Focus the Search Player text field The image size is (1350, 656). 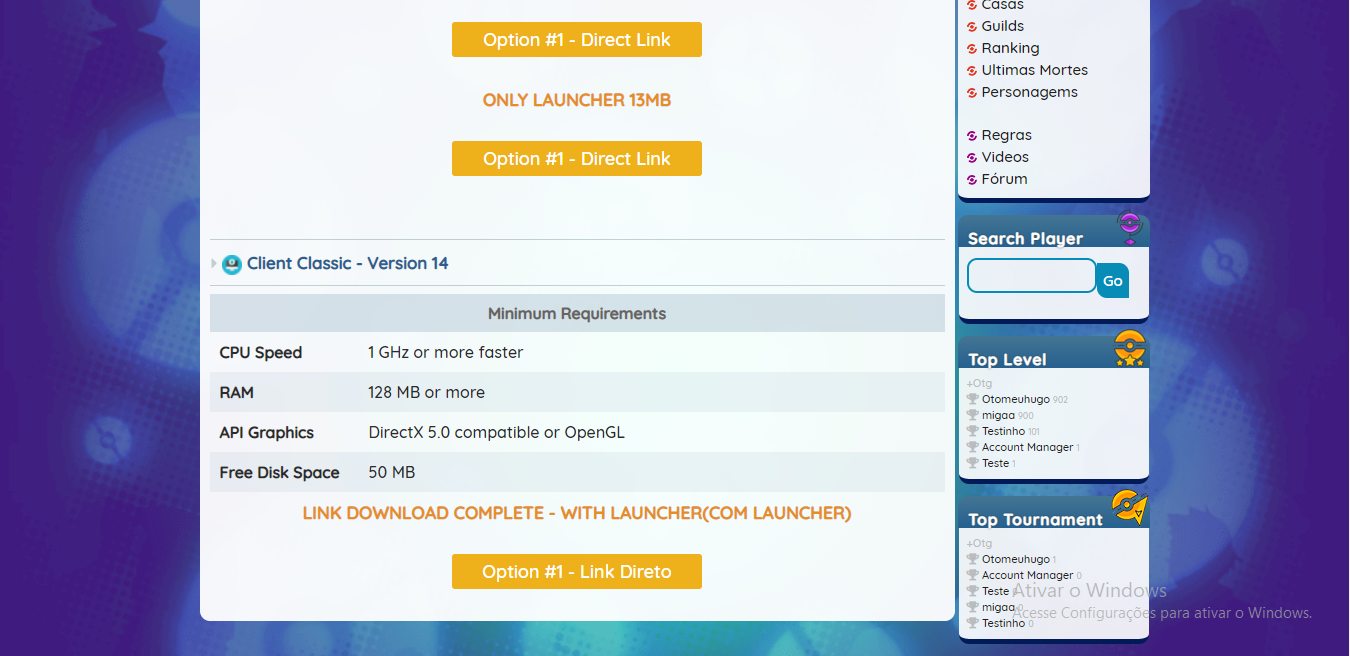(1031, 276)
